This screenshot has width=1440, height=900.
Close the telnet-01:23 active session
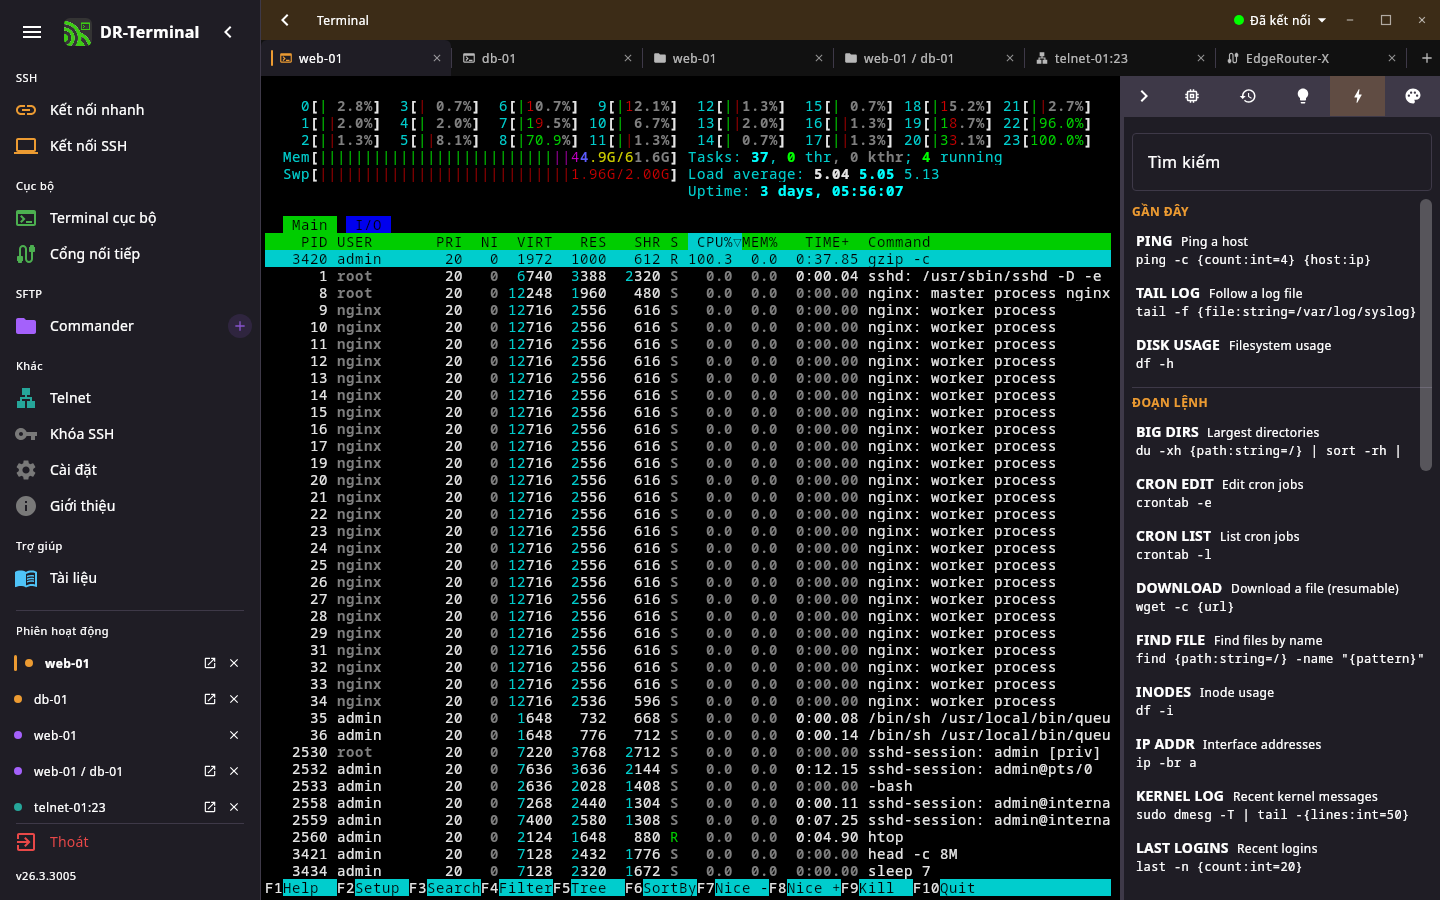click(x=234, y=807)
